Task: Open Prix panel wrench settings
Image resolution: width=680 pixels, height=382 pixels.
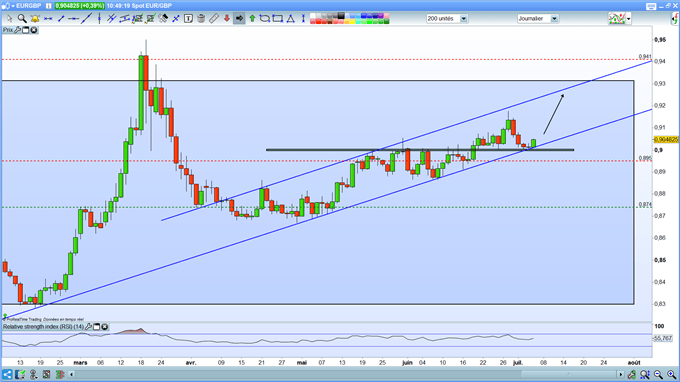Action: coord(17,30)
